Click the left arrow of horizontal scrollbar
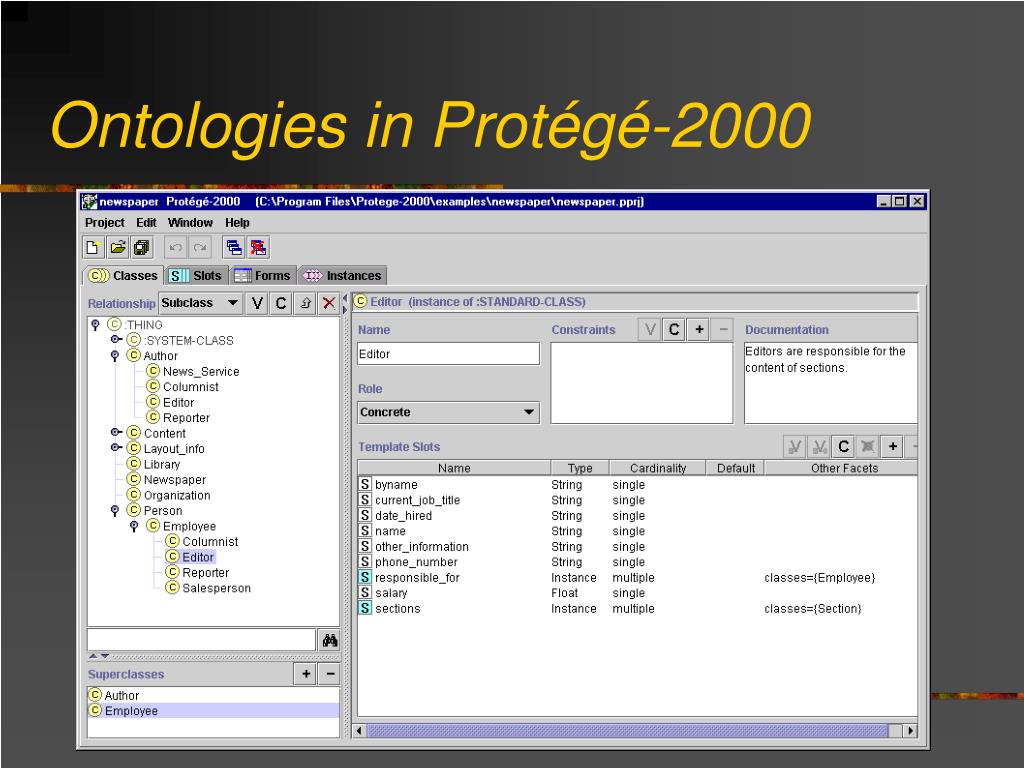Image resolution: width=1024 pixels, height=768 pixels. (359, 731)
